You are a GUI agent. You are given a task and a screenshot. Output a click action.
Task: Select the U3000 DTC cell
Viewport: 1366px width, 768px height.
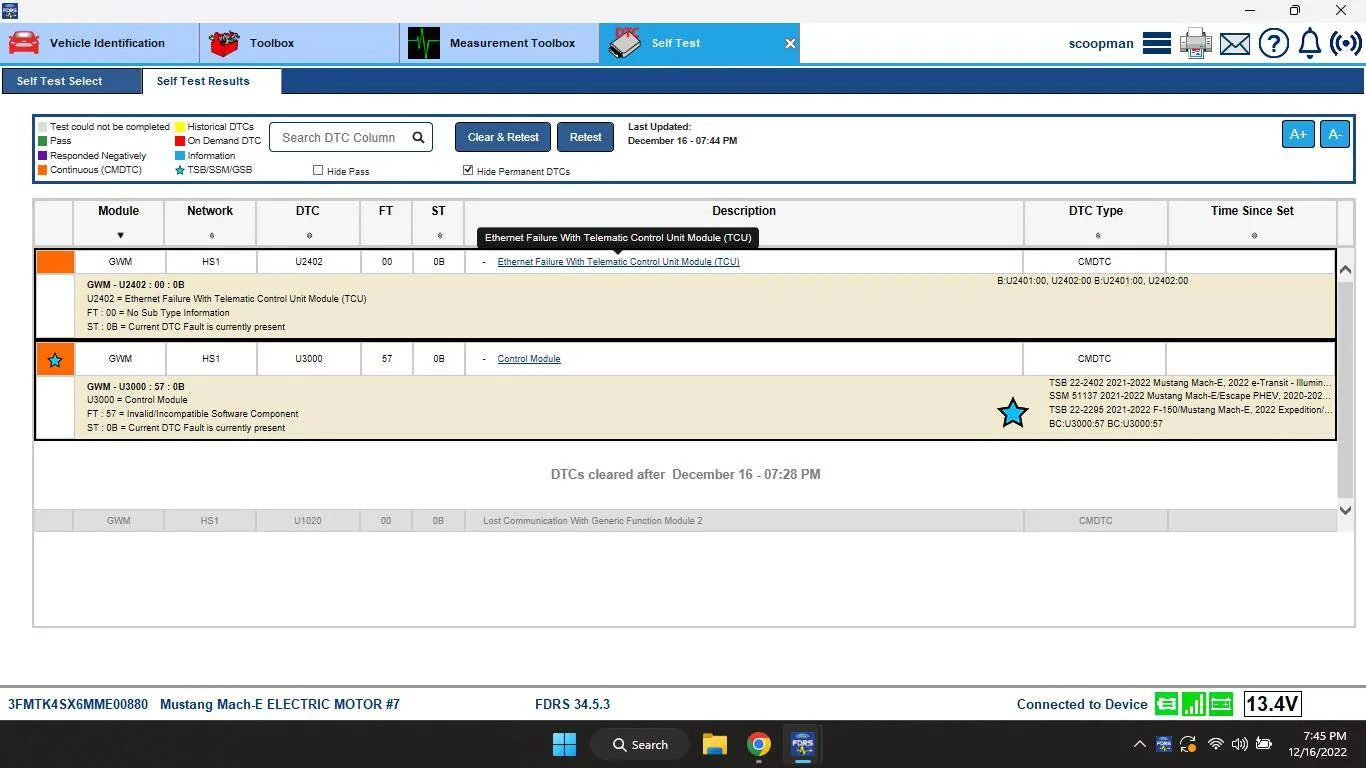(308, 359)
